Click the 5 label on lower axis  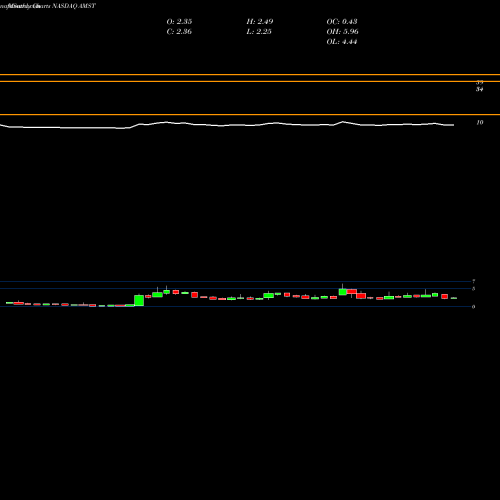click(473, 289)
